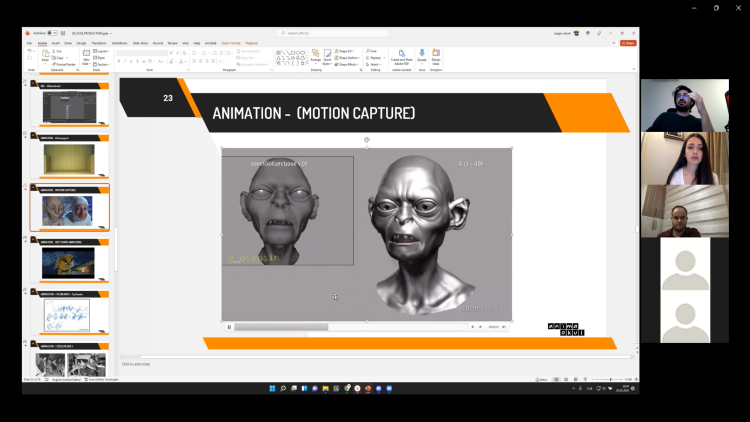Screen dimensions: 750x422
Task: Switch to the Insert tab
Action: tap(55, 43)
